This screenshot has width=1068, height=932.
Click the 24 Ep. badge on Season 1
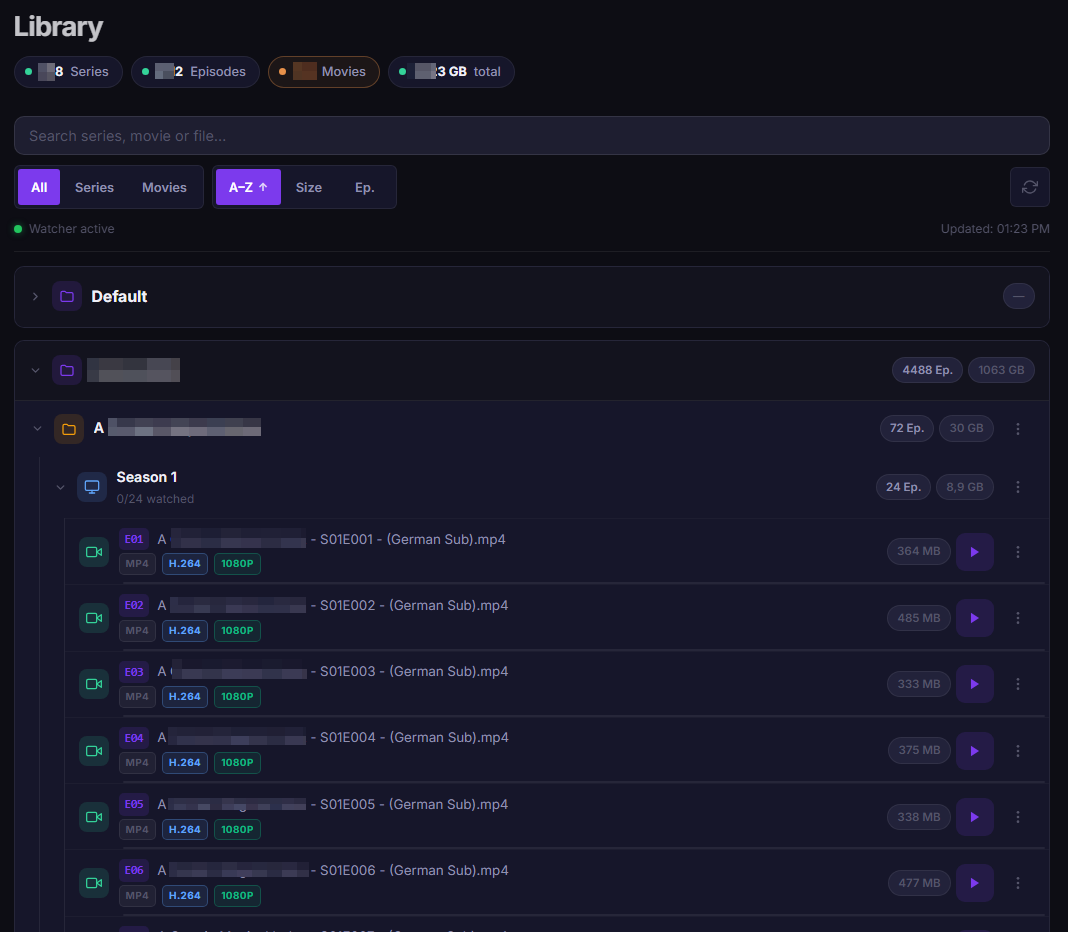pyautogui.click(x=903, y=487)
